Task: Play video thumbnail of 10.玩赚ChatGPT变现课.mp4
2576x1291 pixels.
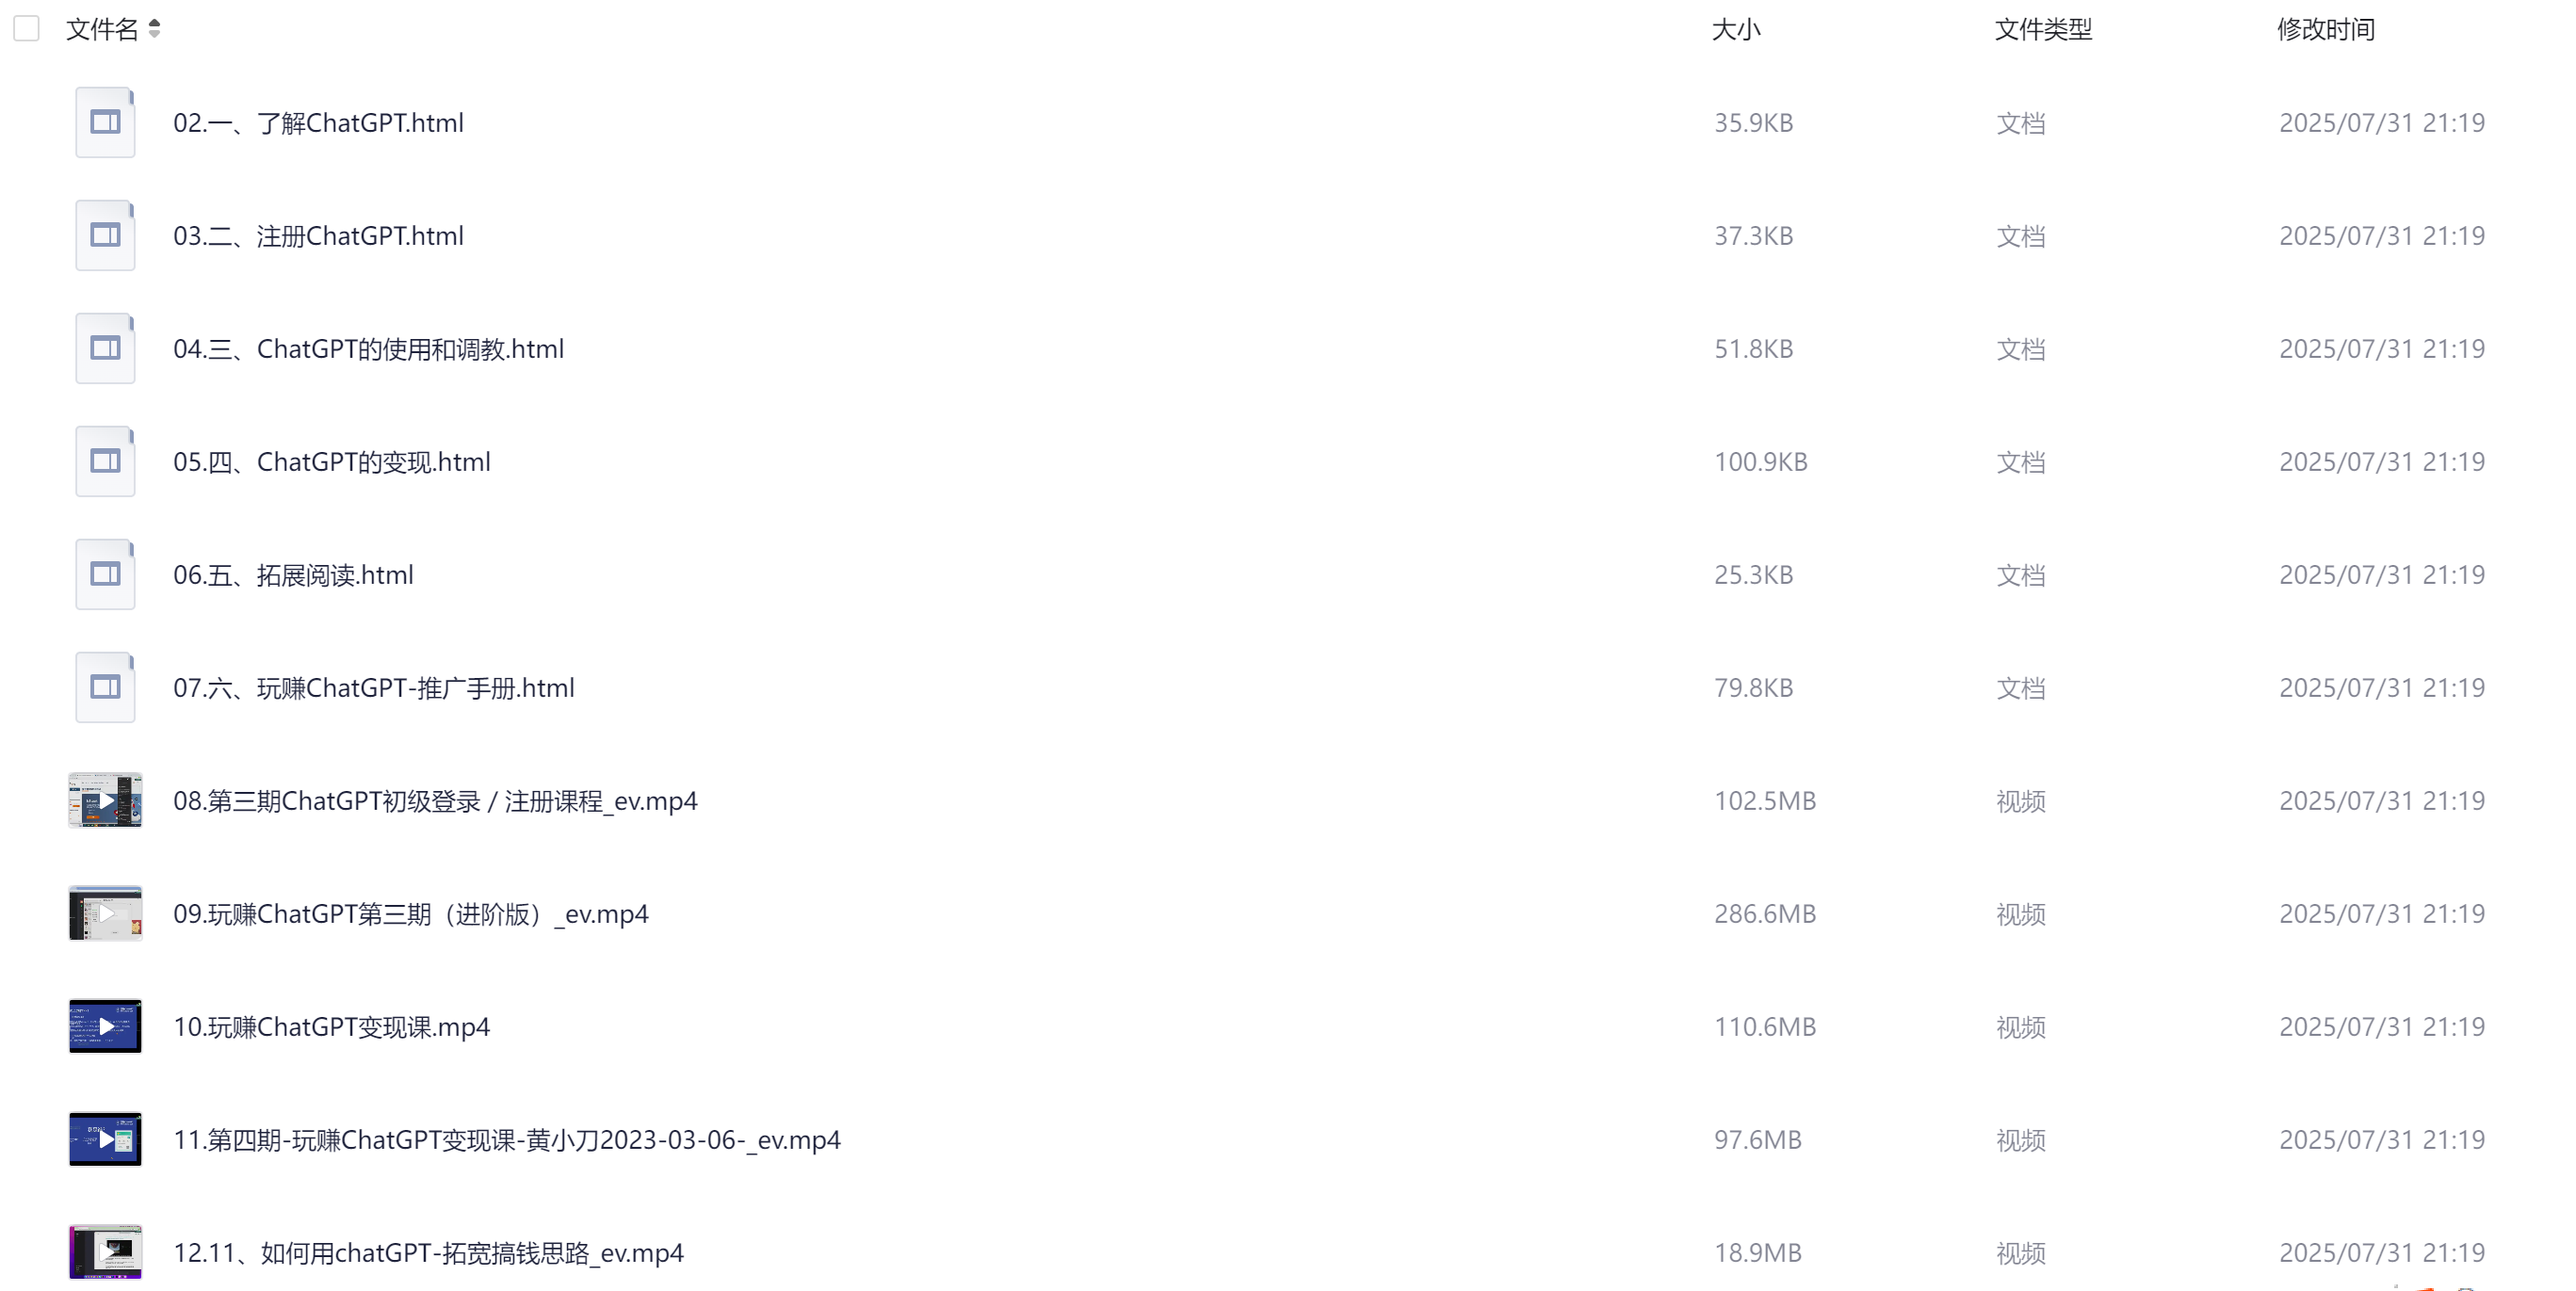Action: pos(105,1026)
